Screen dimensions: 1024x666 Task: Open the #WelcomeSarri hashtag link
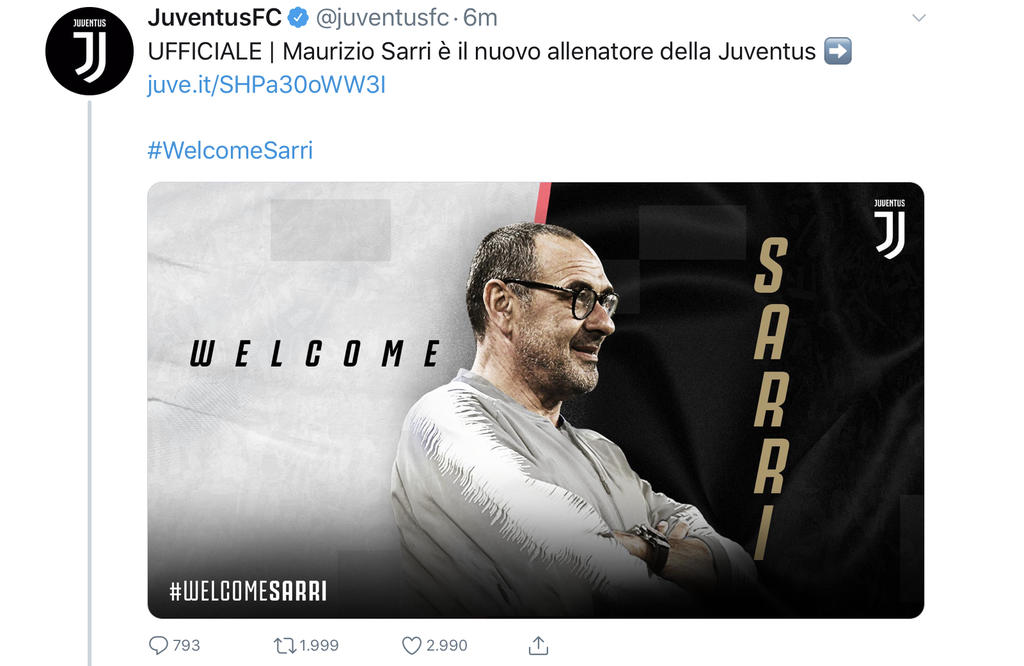point(230,150)
